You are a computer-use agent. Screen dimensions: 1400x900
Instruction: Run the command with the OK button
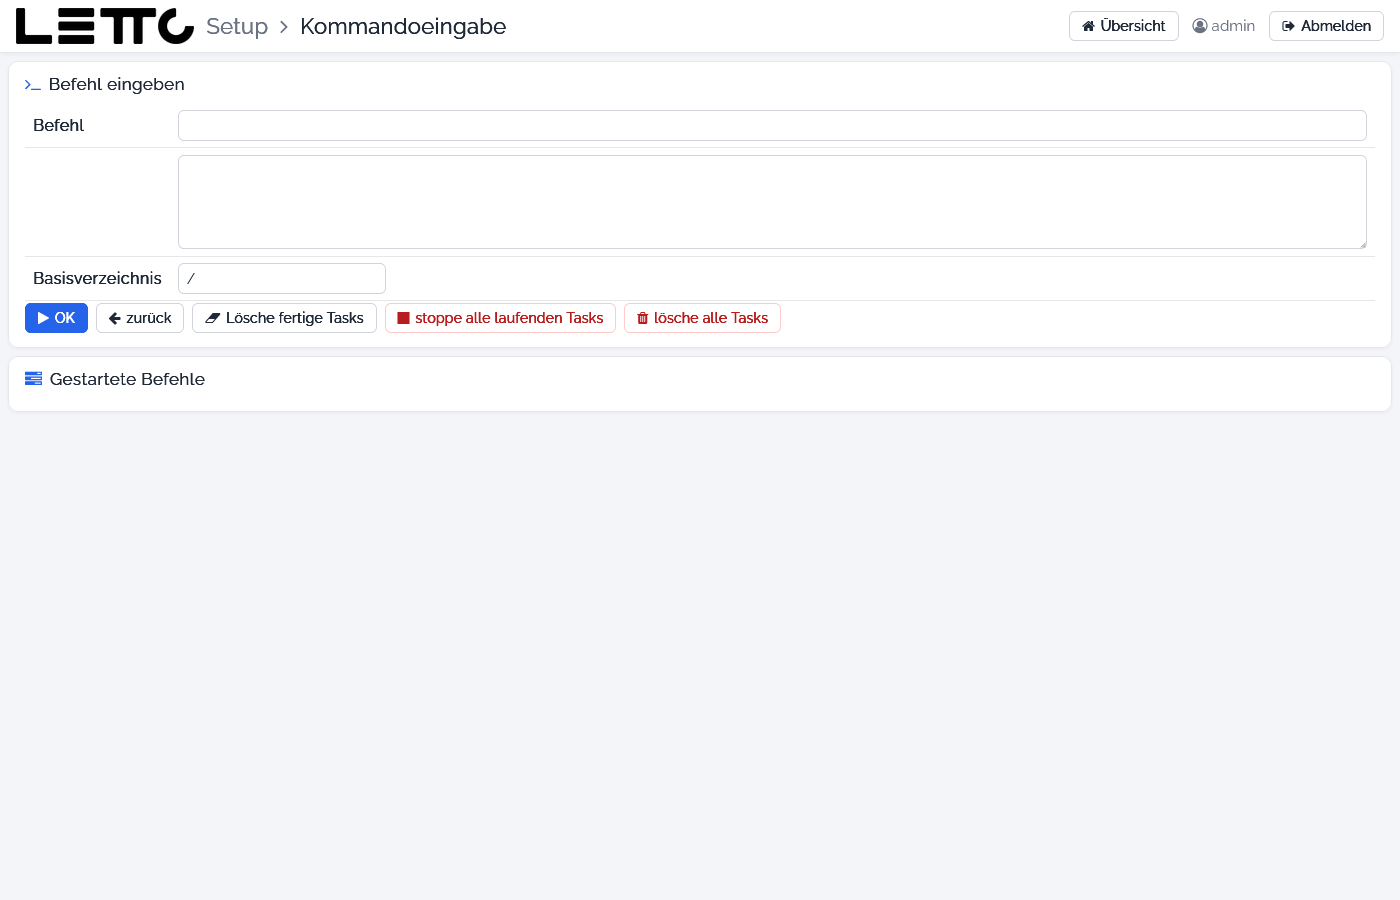(56, 318)
